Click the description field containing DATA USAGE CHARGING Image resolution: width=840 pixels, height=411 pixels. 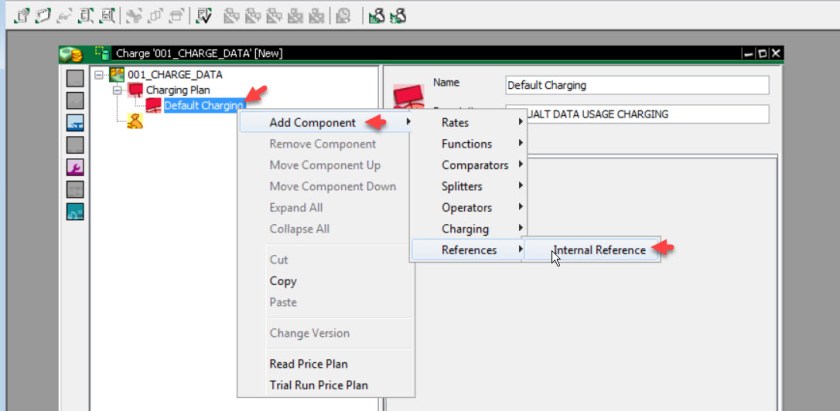tap(637, 114)
